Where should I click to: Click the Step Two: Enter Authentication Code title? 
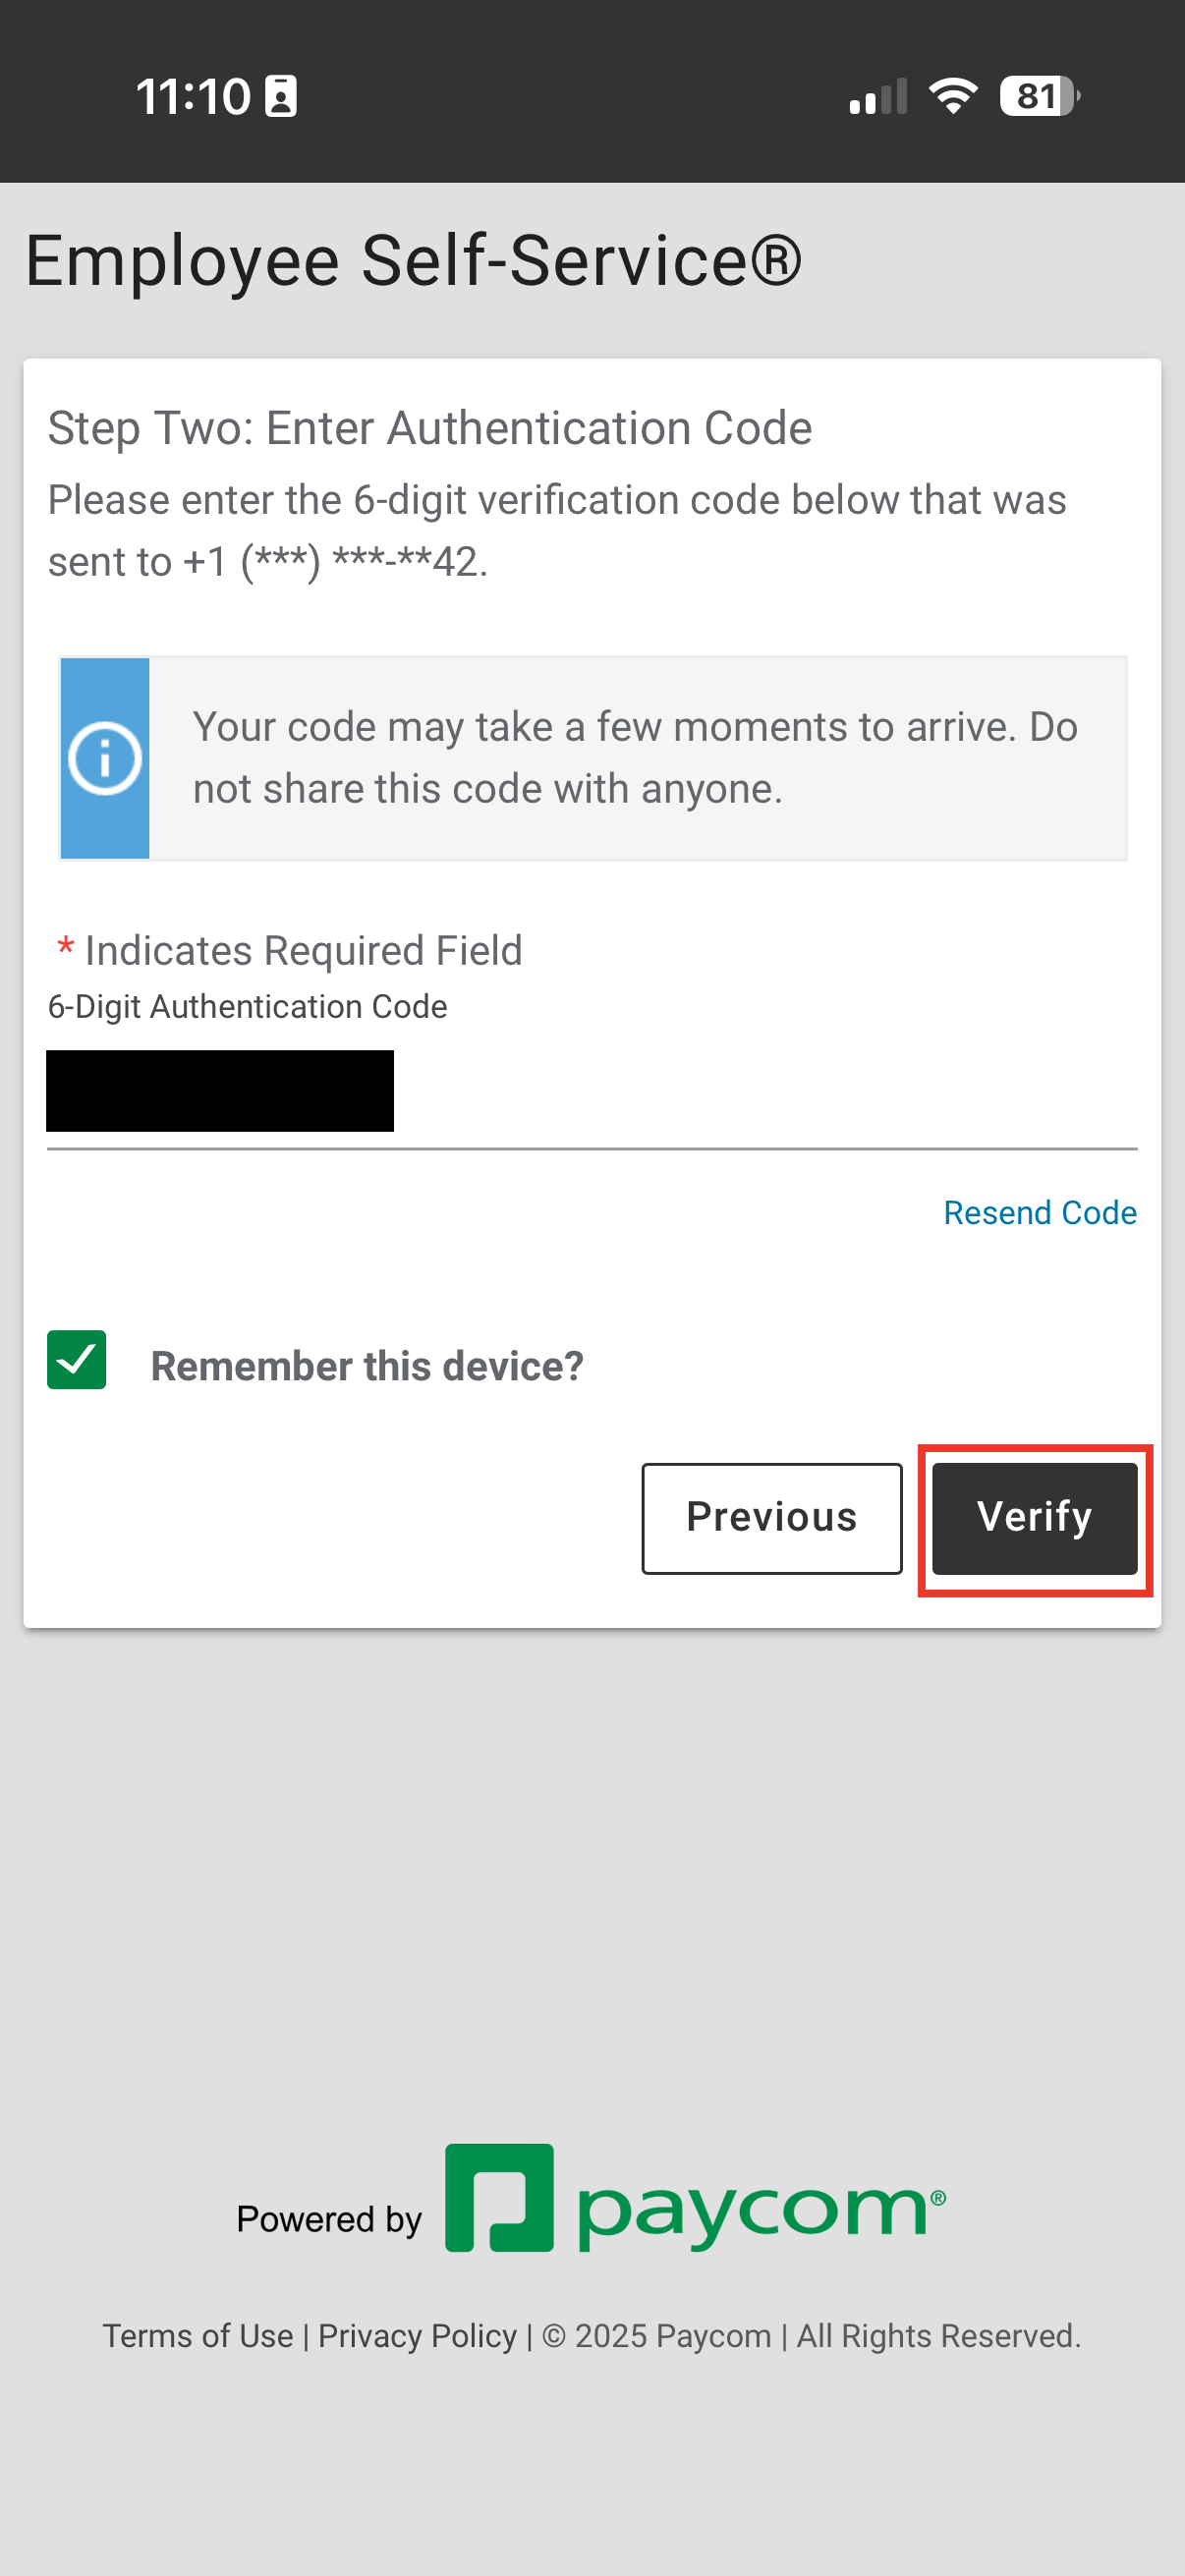click(x=430, y=428)
